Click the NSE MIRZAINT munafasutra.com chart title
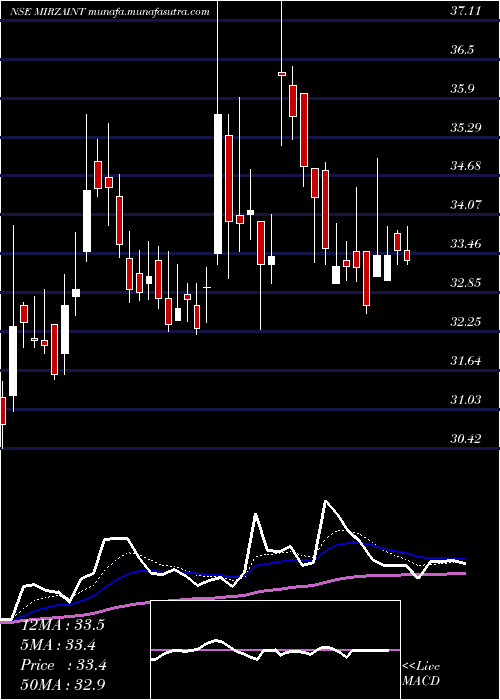500x700 pixels. click(x=110, y=12)
